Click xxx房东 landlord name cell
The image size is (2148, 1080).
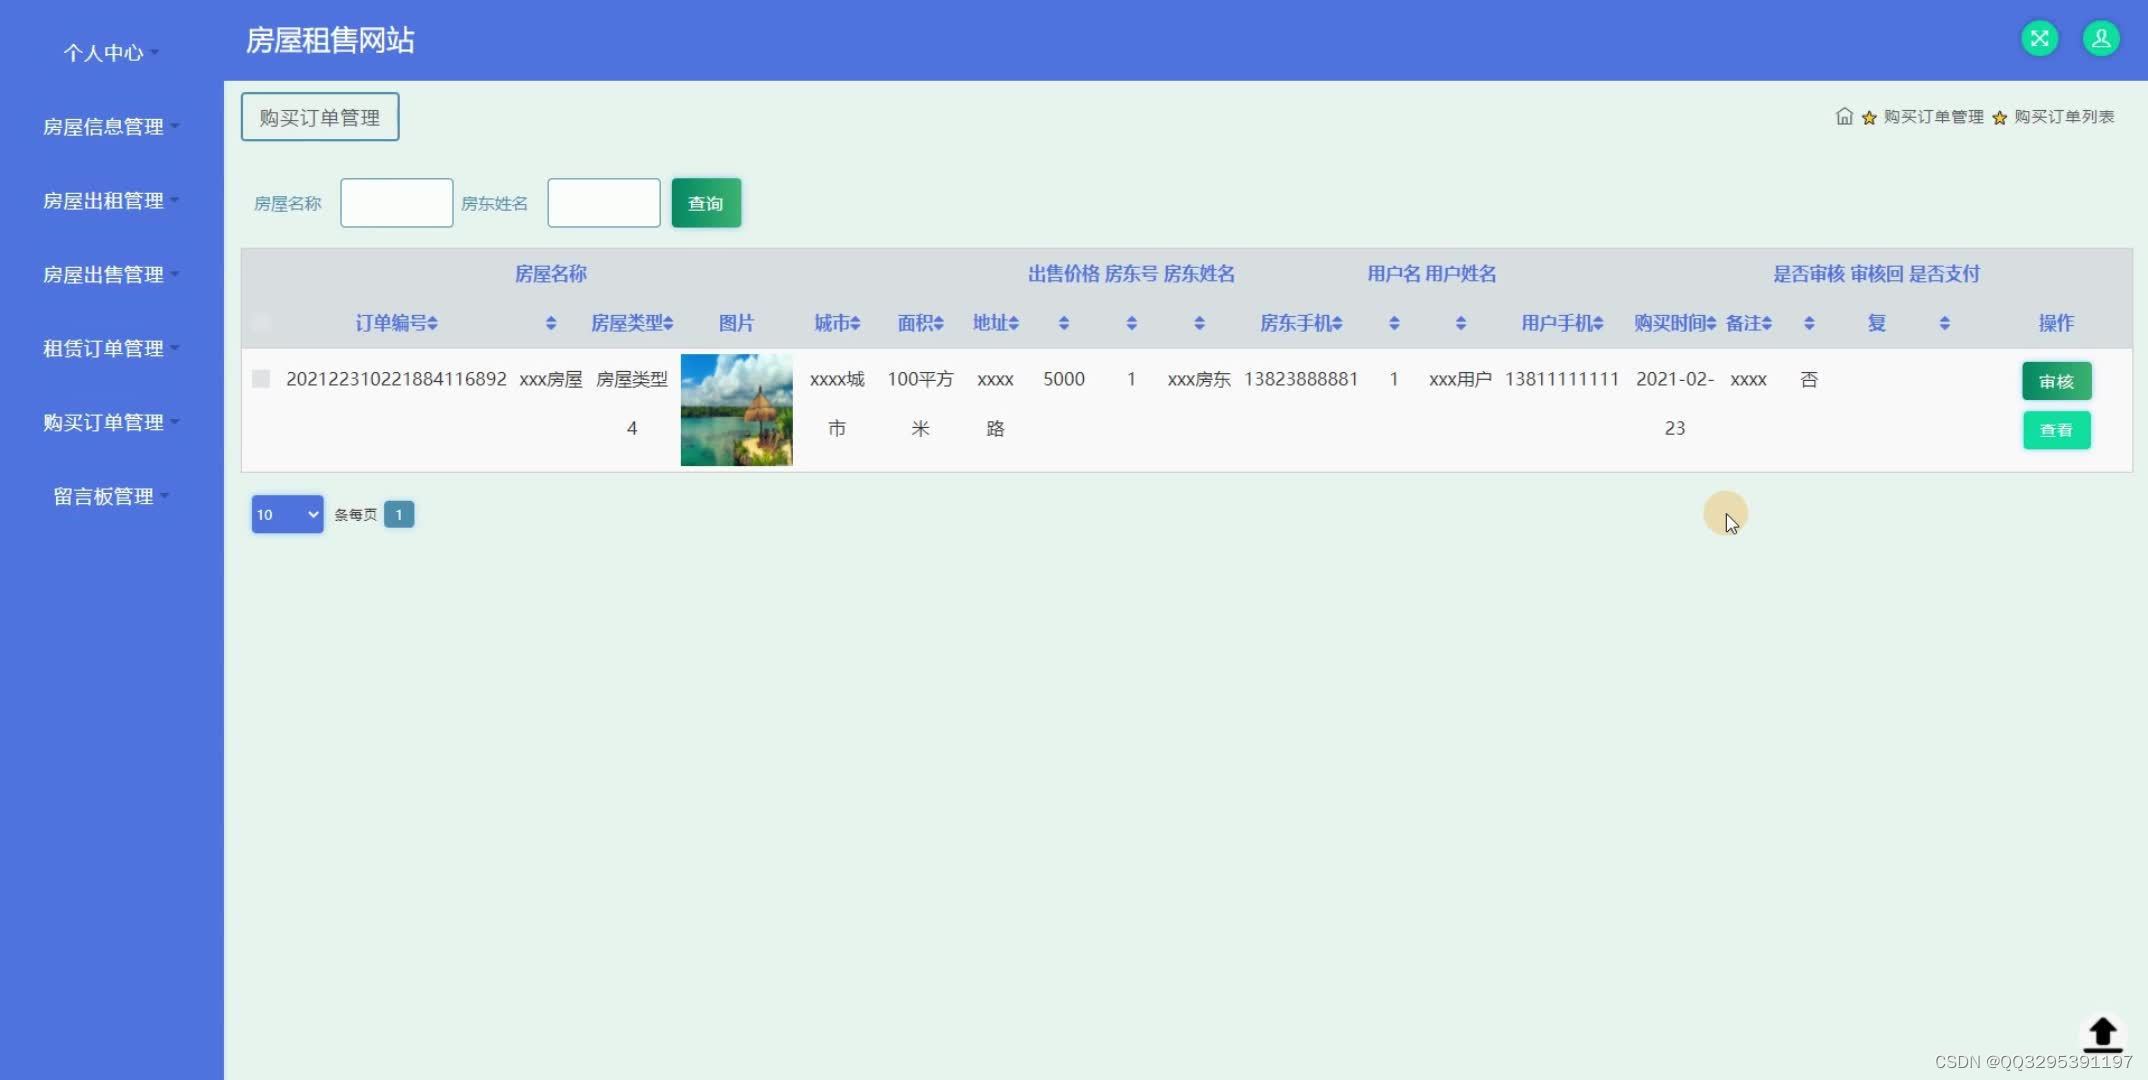click(x=1199, y=379)
